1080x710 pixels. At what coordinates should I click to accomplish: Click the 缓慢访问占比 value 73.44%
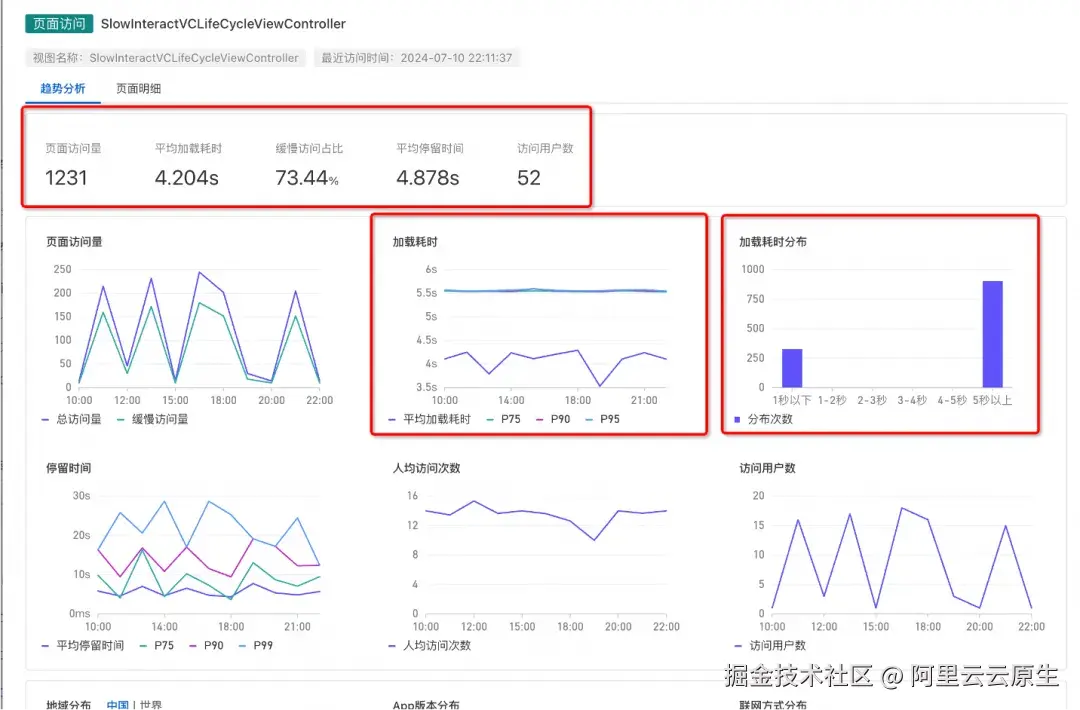click(x=307, y=178)
